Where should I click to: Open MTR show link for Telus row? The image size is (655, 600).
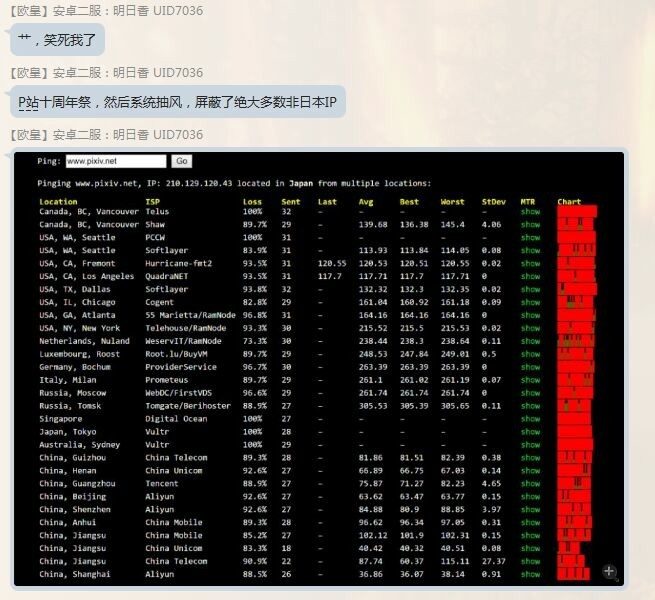tap(530, 212)
